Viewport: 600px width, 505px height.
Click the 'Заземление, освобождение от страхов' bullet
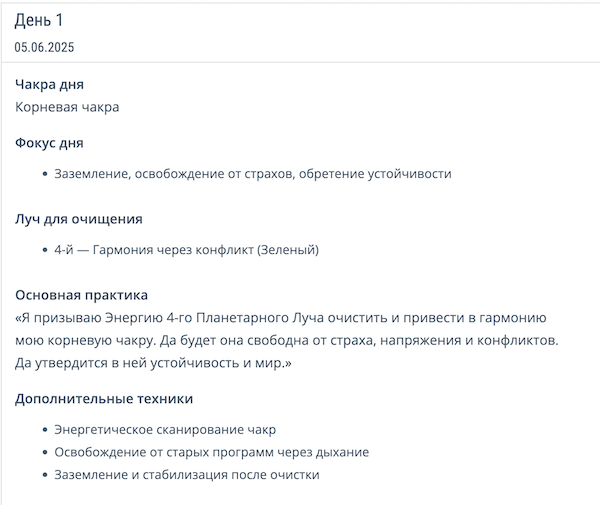253,174
